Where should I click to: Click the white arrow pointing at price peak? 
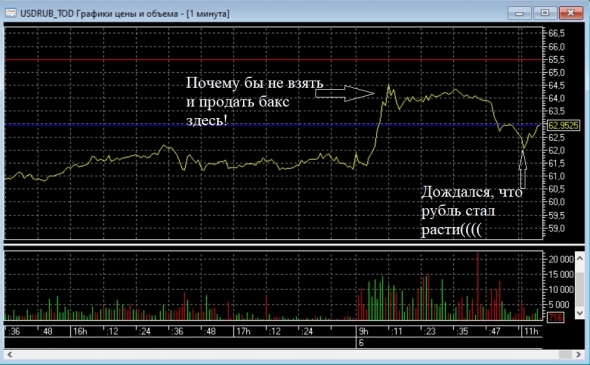click(x=345, y=93)
